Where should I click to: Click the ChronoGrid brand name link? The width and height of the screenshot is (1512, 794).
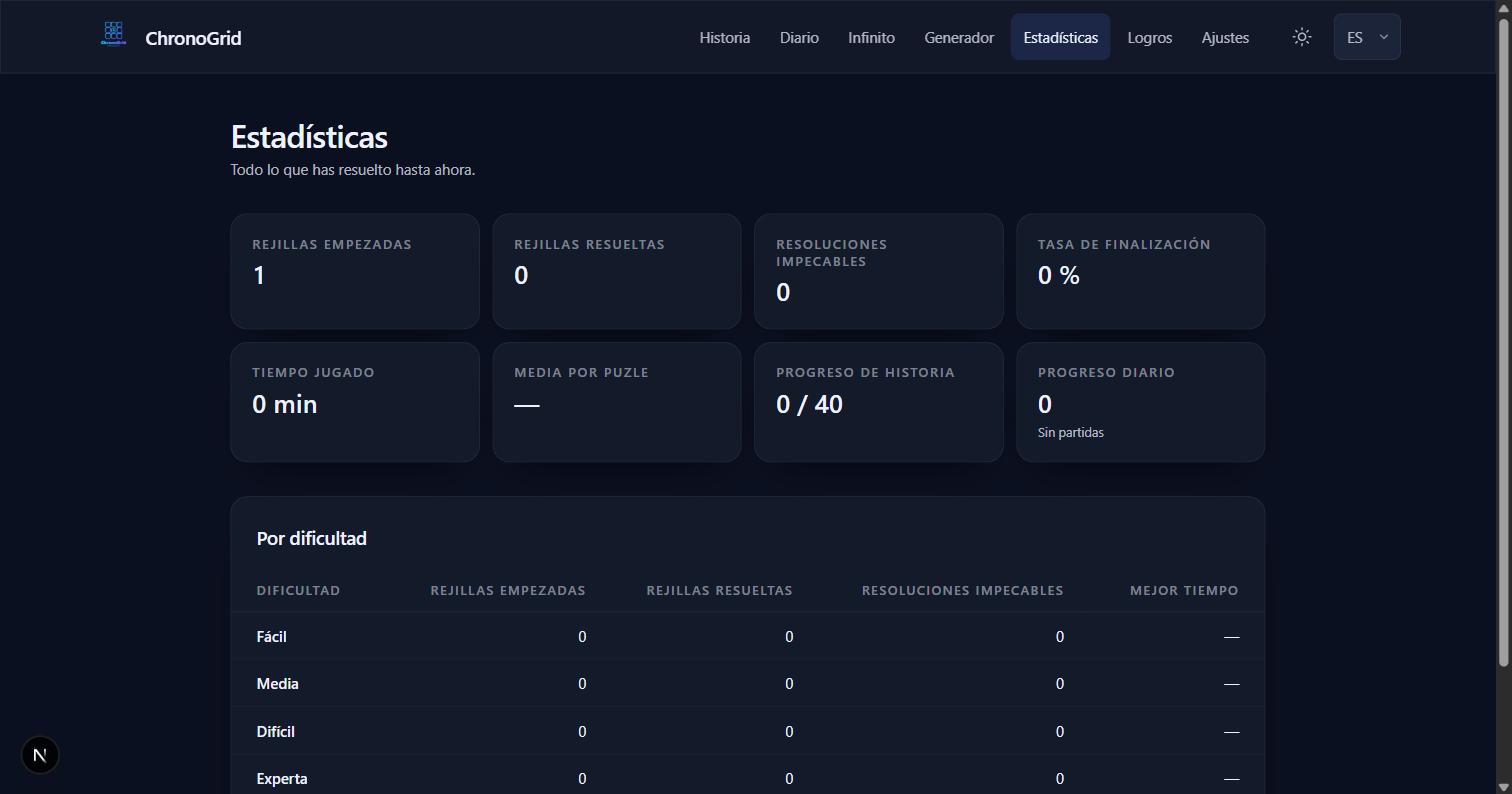pyautogui.click(x=193, y=38)
